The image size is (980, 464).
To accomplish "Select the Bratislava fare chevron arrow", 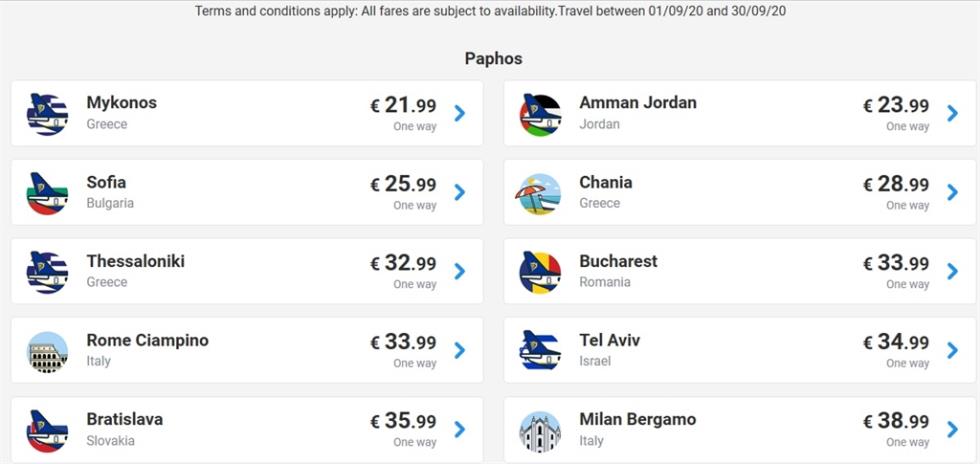I will [460, 429].
